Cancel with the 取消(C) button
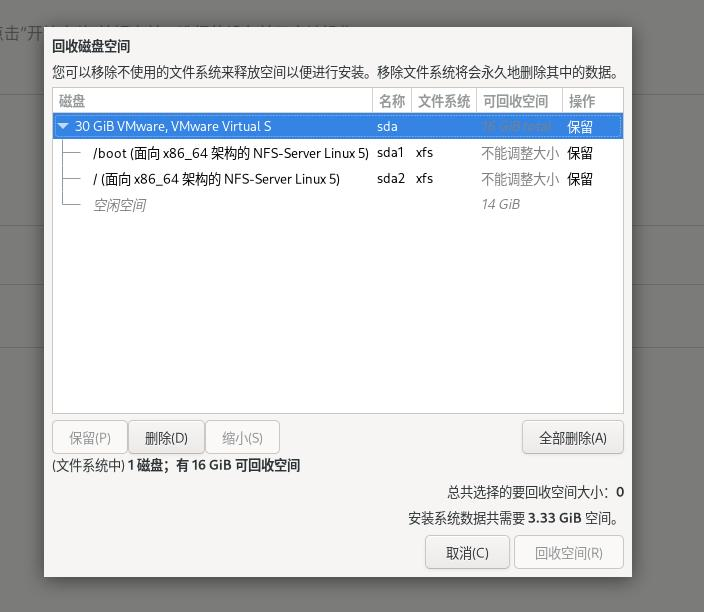 pos(467,552)
